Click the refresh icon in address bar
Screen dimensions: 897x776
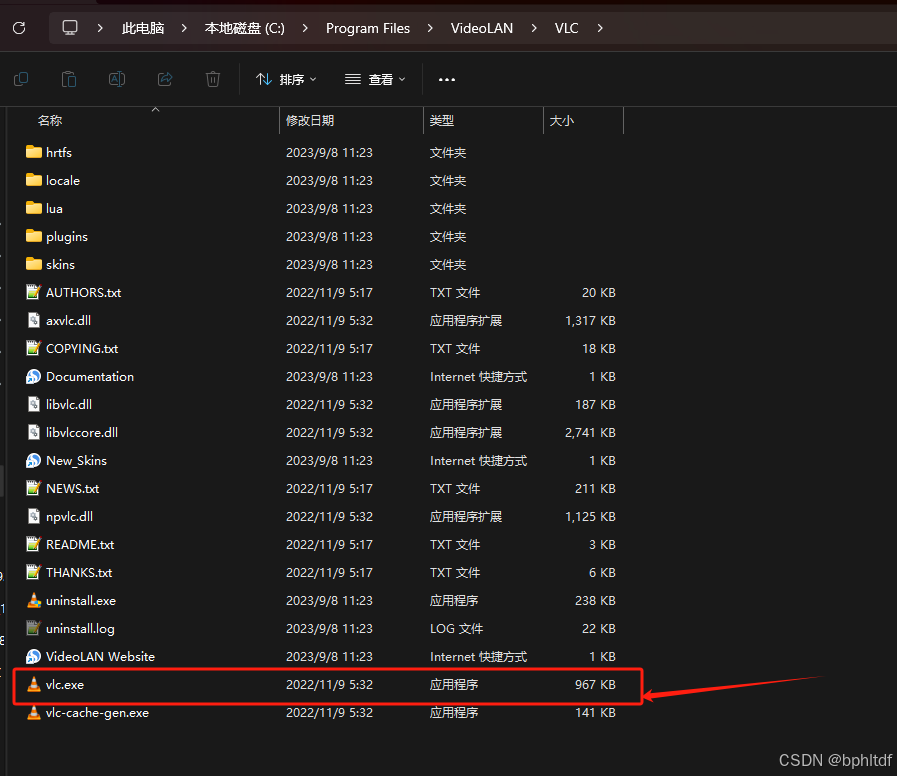(x=19, y=28)
